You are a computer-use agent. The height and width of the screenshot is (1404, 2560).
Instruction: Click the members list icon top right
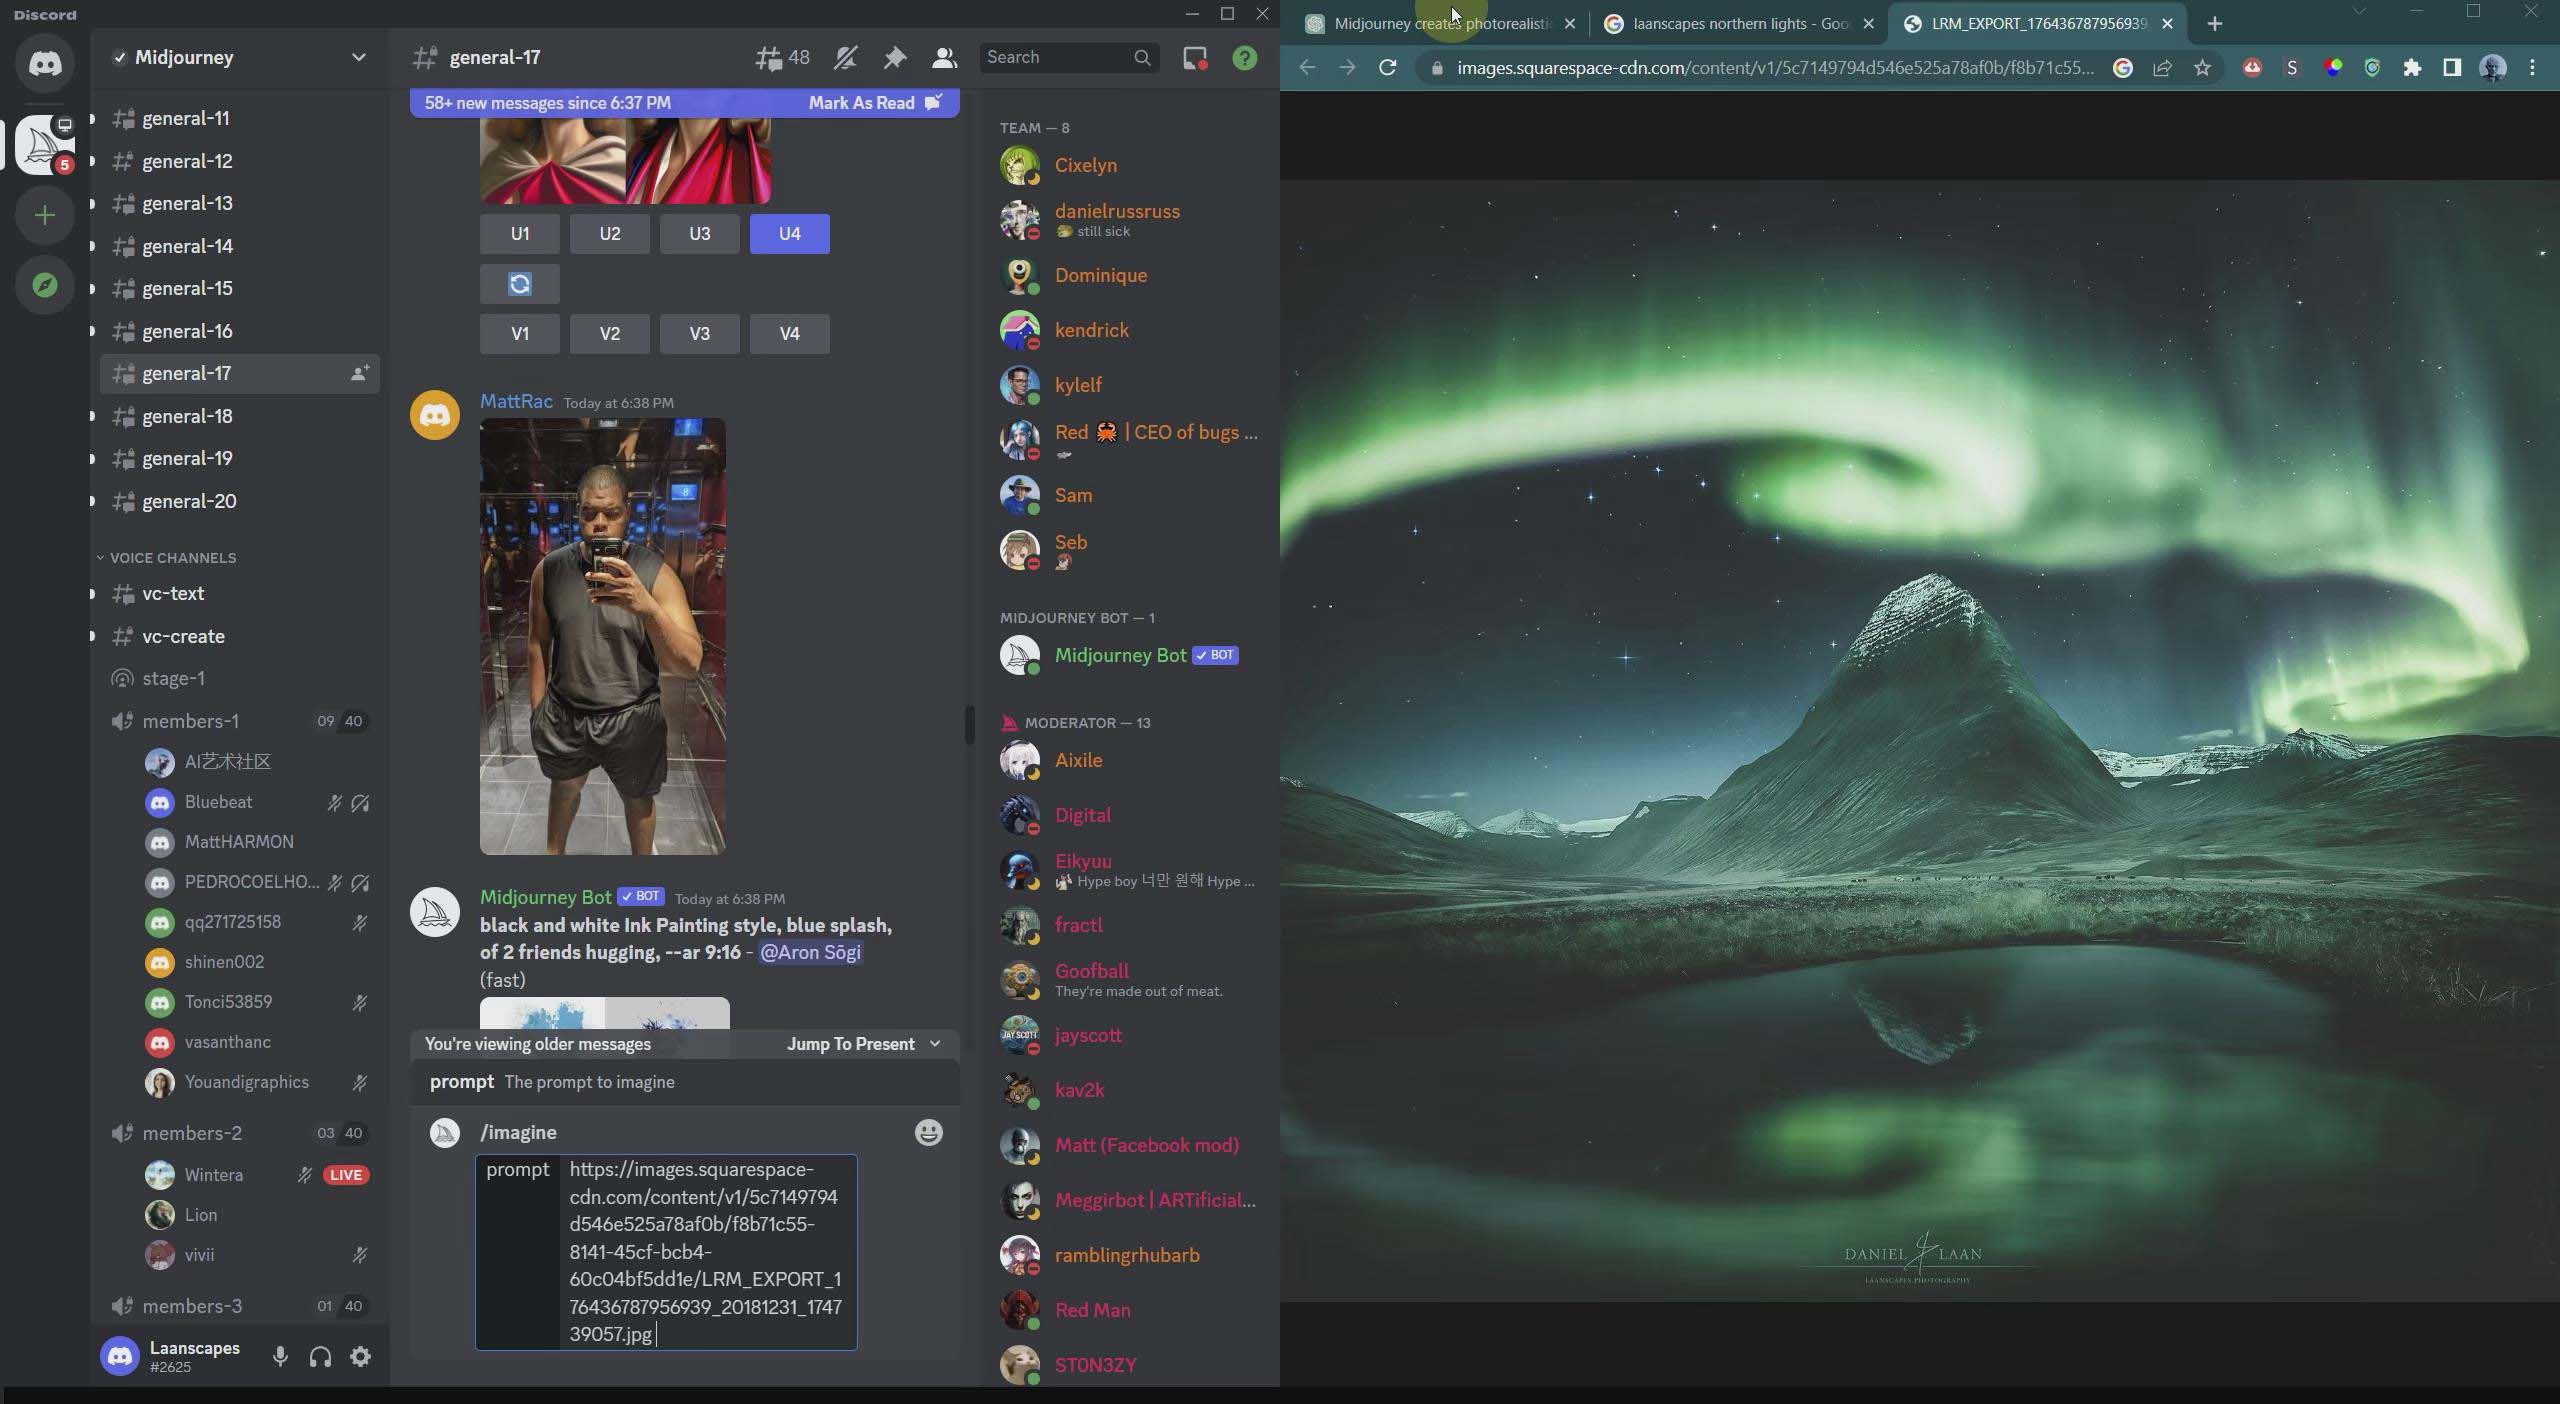tap(944, 57)
